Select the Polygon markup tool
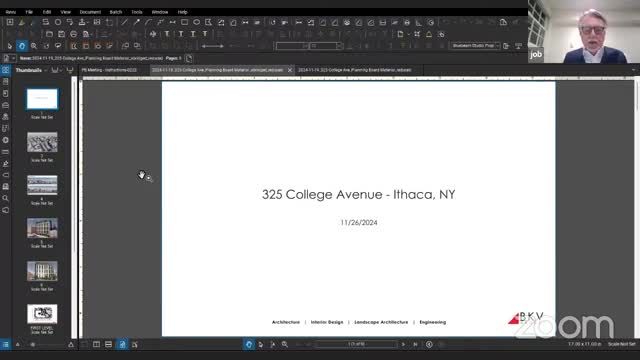Screen dimensions: 640x360 [x=209, y=22]
